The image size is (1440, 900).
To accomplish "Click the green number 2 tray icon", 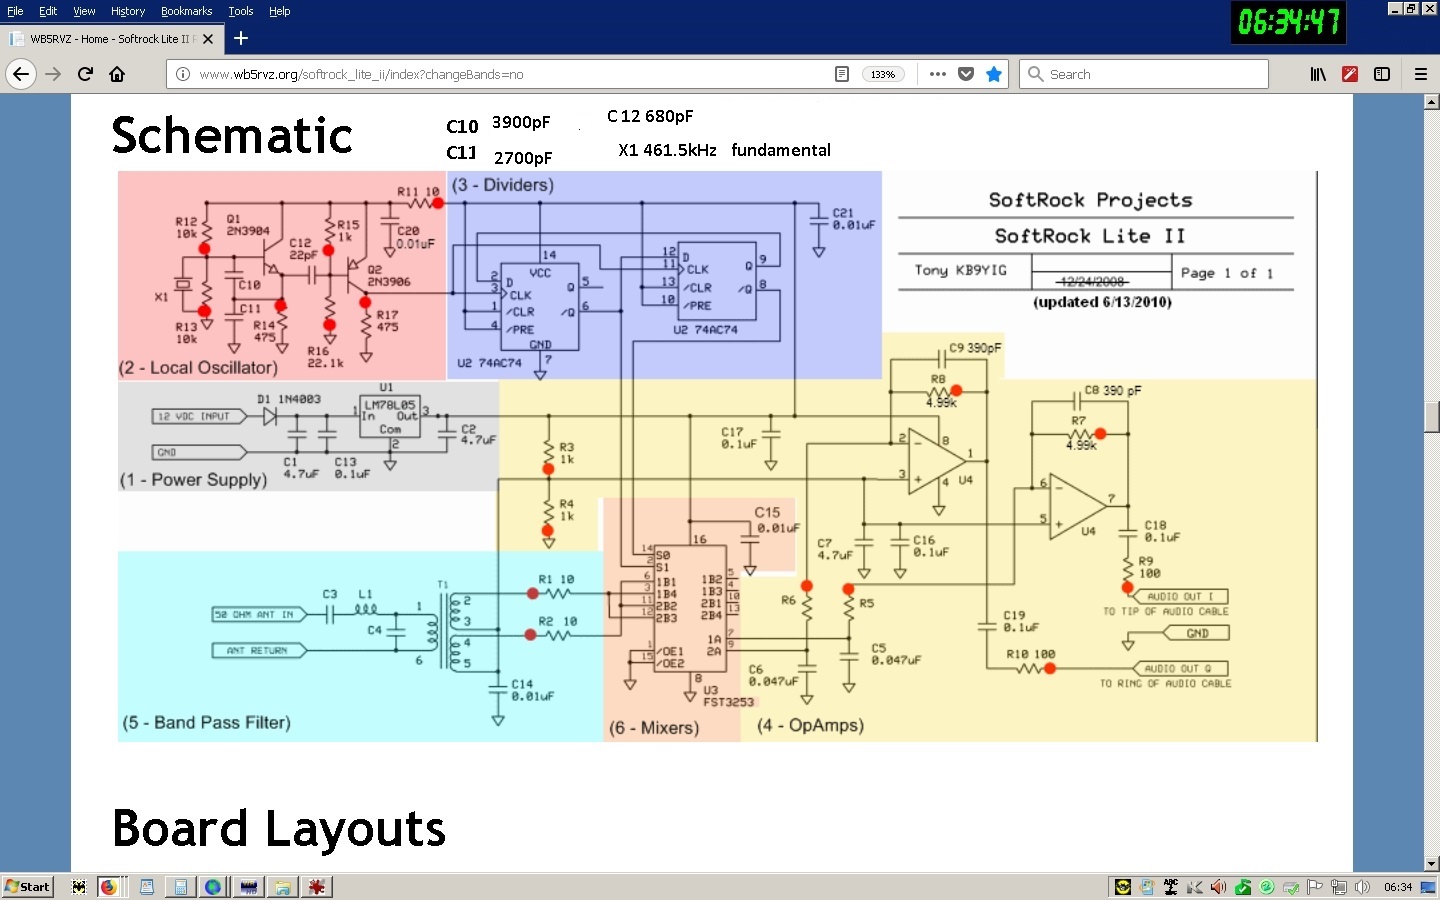I will pos(1267,887).
